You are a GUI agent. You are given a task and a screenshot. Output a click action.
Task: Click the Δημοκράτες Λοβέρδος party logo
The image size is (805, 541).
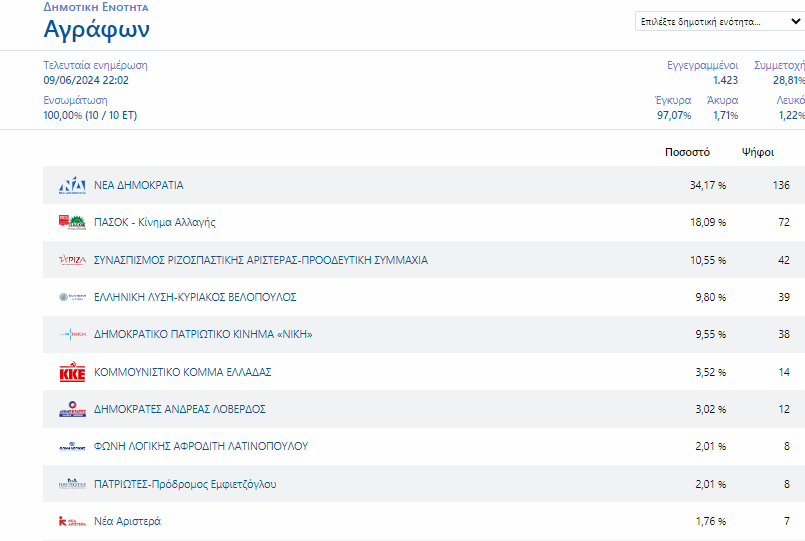coord(72,409)
